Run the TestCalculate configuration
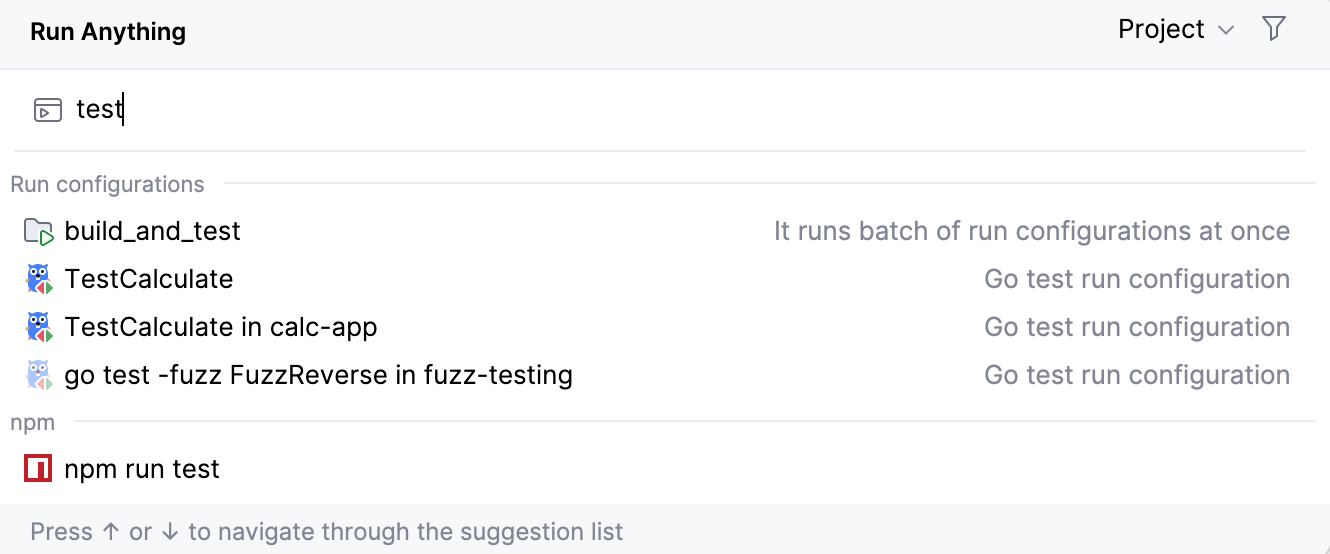This screenshot has width=1330, height=554. tap(149, 279)
